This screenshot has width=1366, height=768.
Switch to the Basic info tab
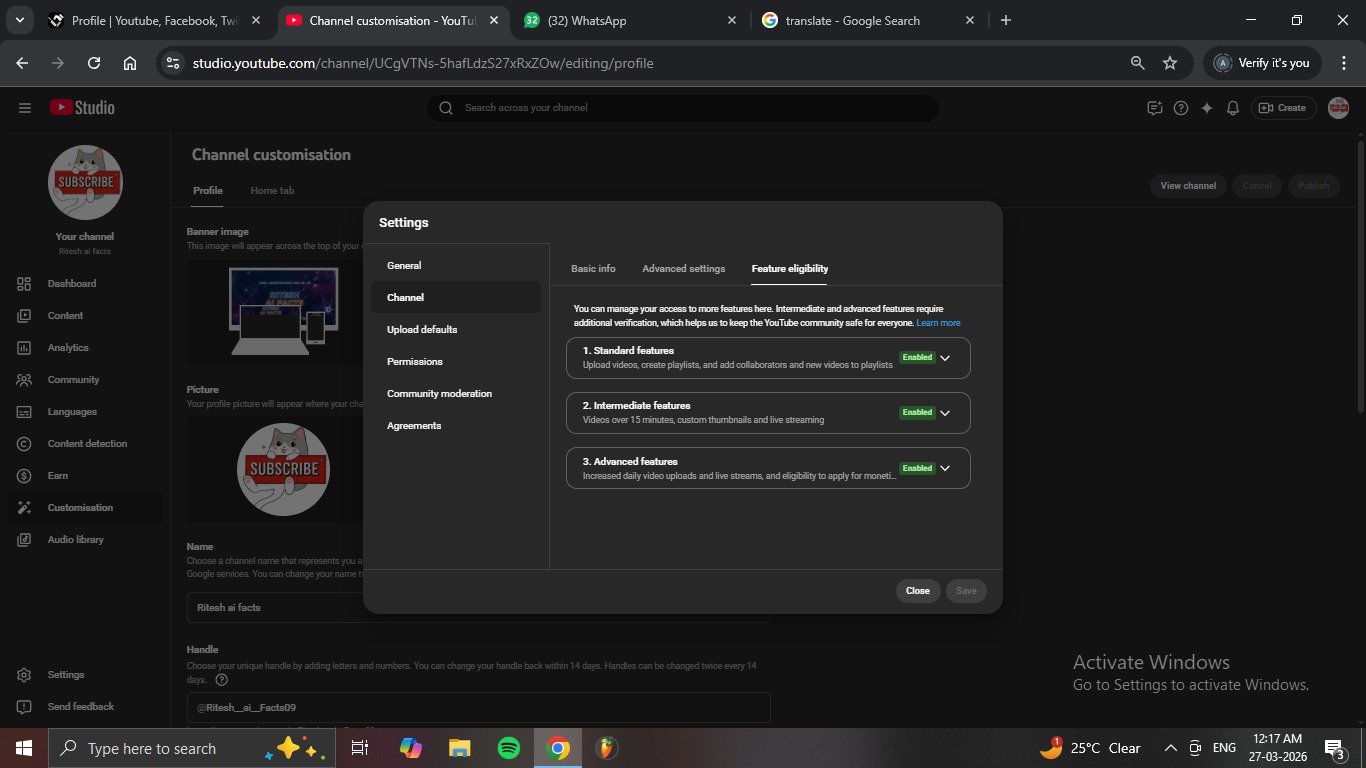[593, 269]
